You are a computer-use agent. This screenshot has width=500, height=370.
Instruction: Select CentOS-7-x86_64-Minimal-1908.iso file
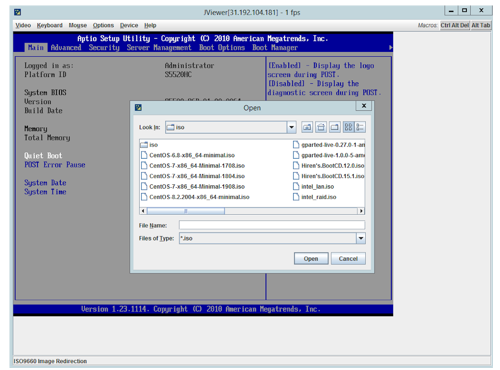[193, 187]
